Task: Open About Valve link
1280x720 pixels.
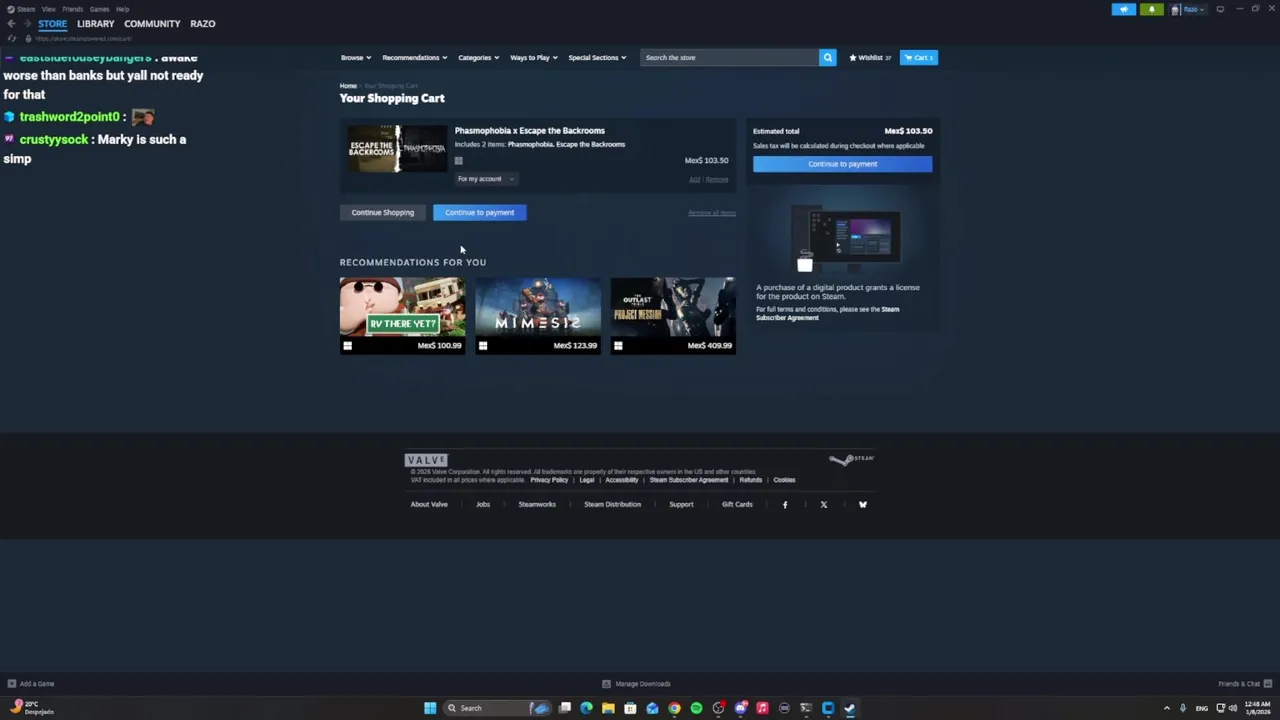Action: point(429,505)
